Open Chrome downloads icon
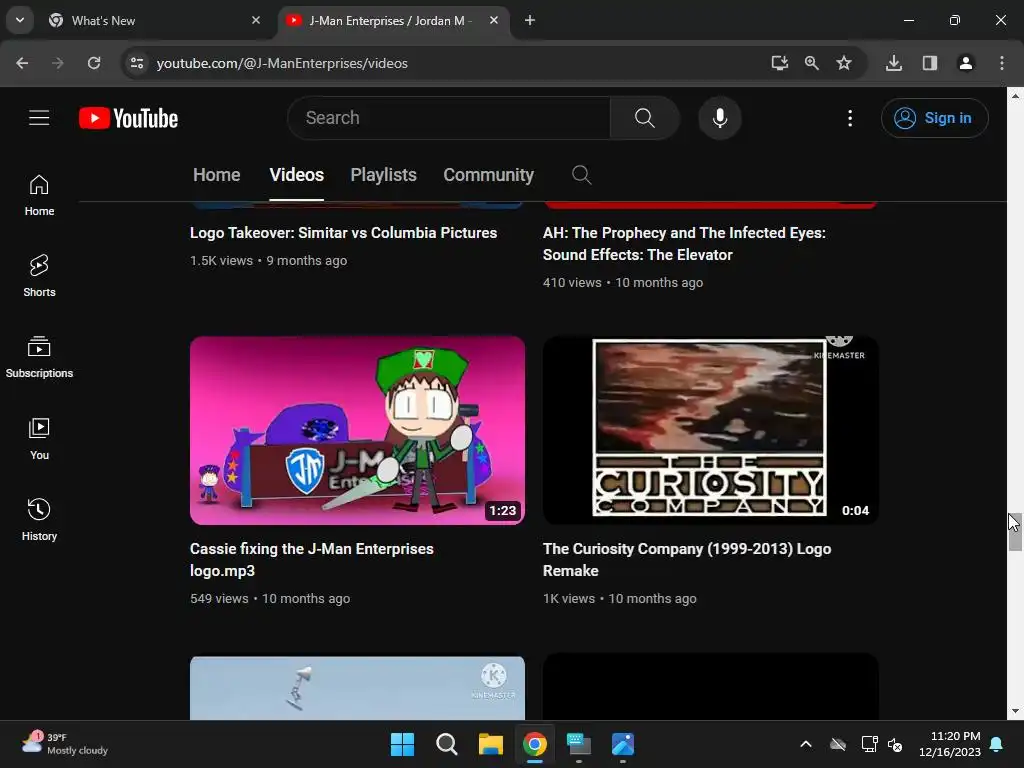The height and width of the screenshot is (768, 1024). [x=894, y=63]
